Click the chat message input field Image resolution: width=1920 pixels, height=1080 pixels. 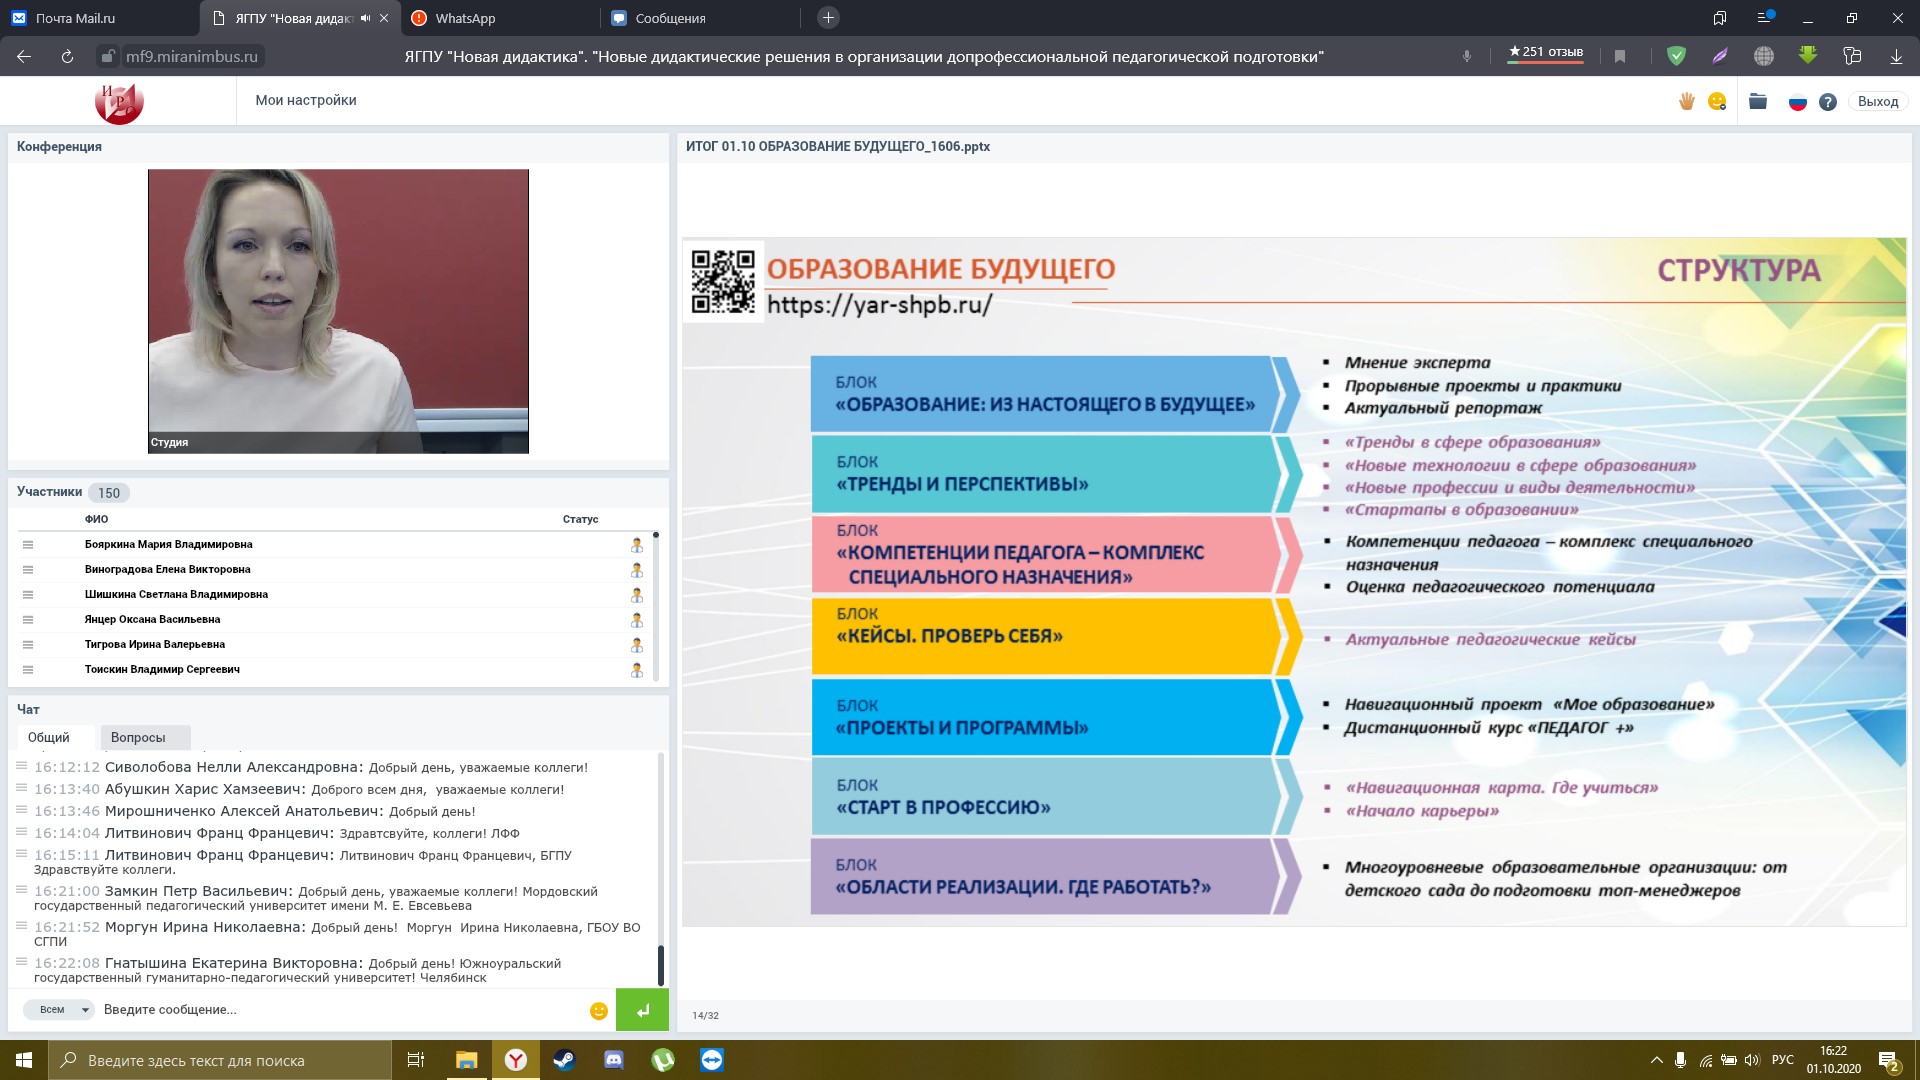[x=340, y=1010]
